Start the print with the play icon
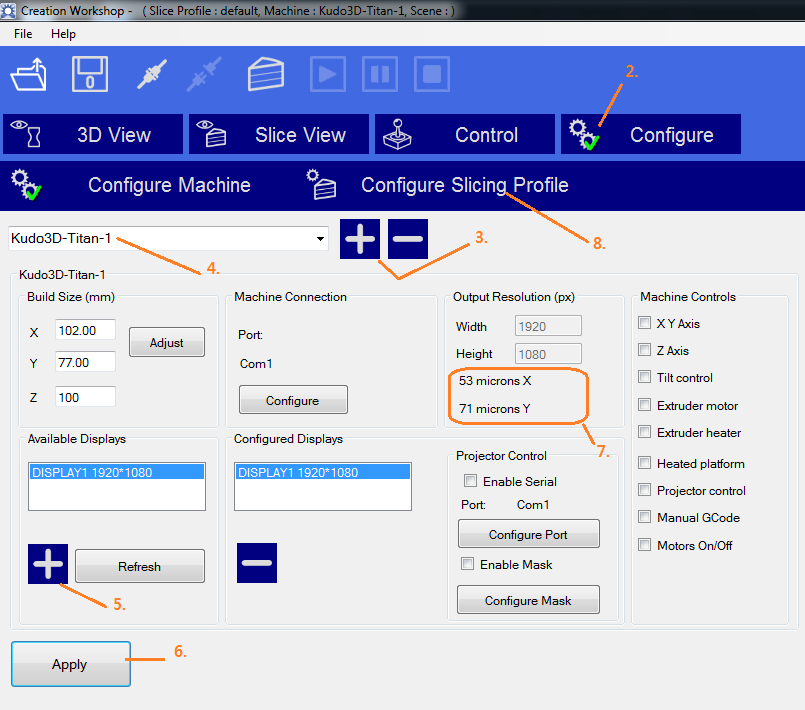805x710 pixels. click(327, 74)
